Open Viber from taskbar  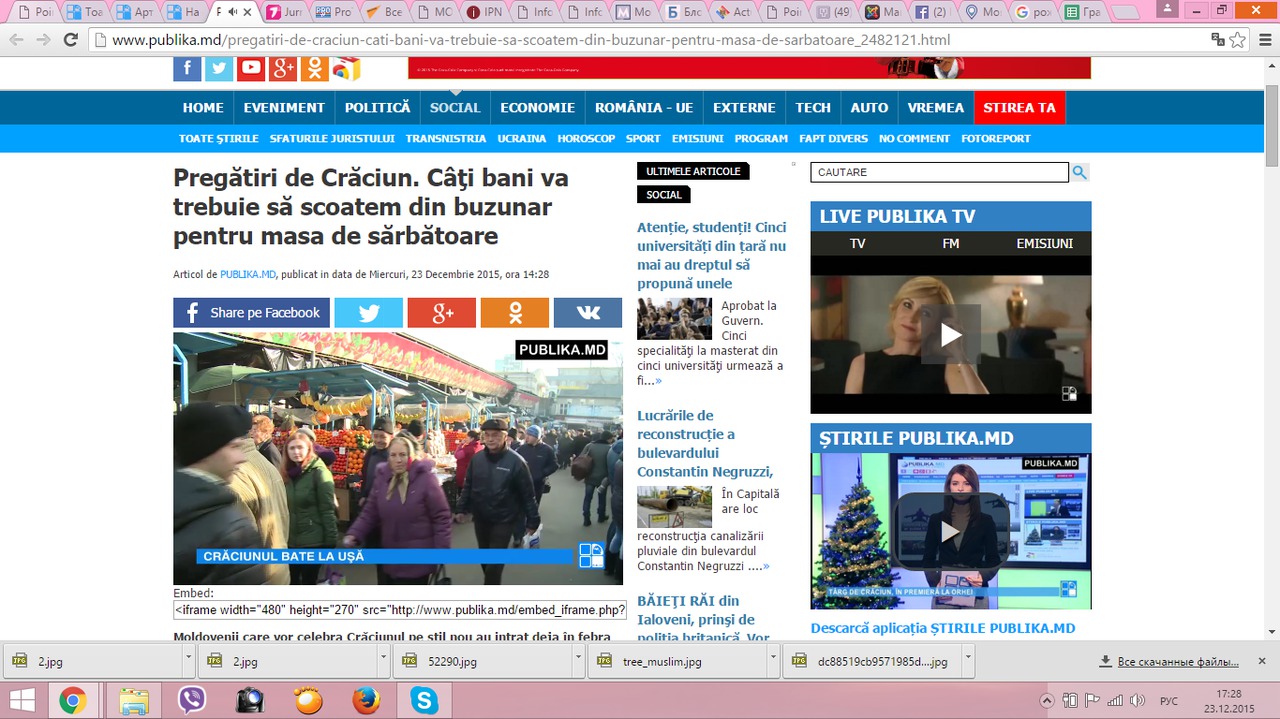coord(191,700)
